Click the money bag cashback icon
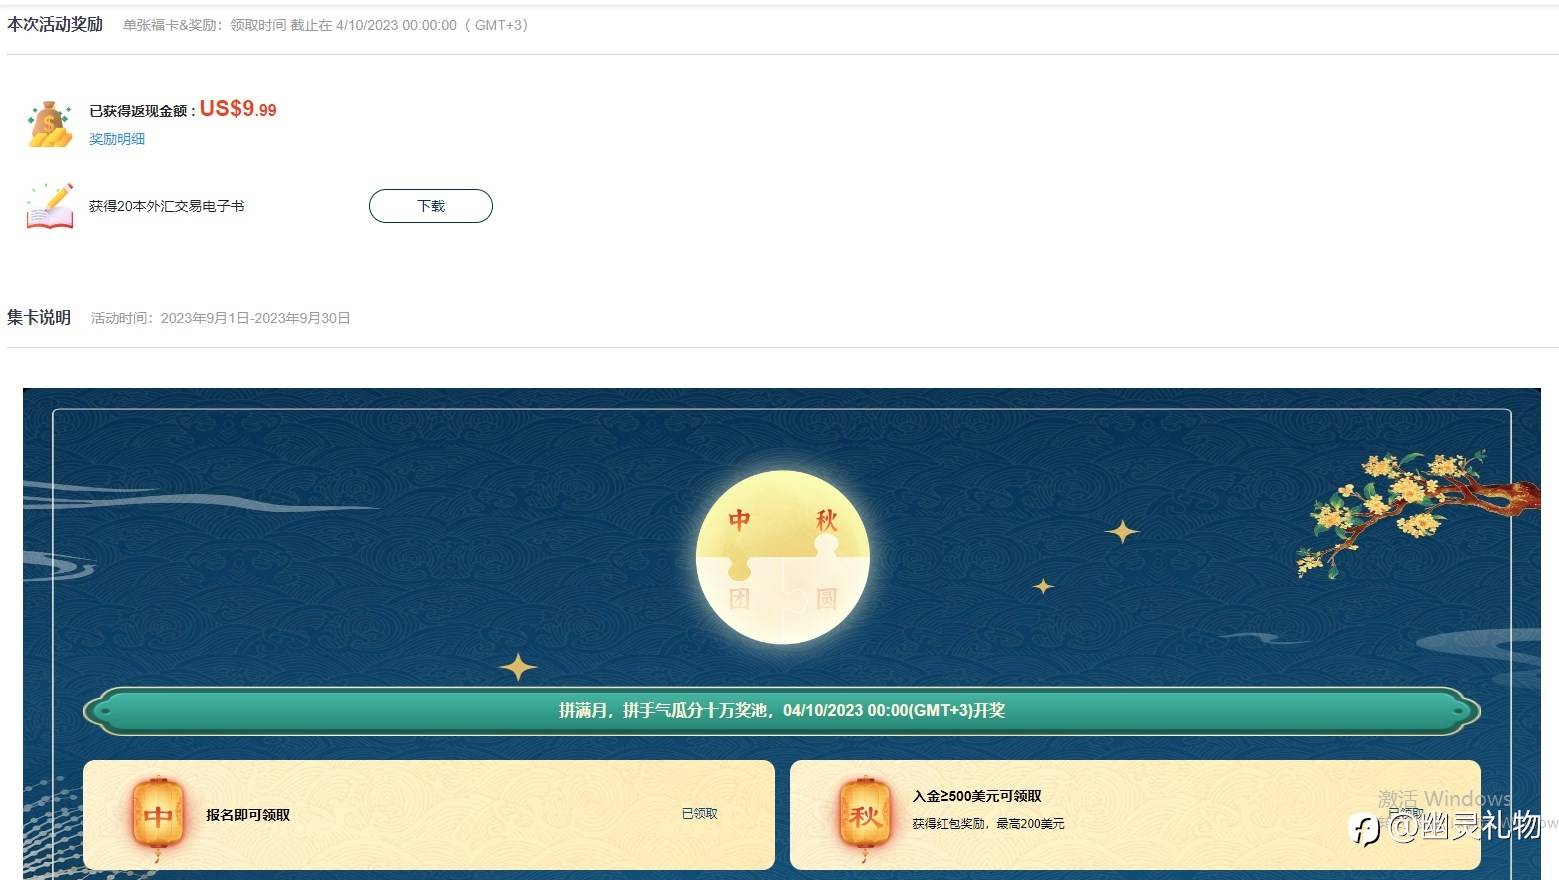This screenshot has height=880, width=1559. [x=50, y=124]
